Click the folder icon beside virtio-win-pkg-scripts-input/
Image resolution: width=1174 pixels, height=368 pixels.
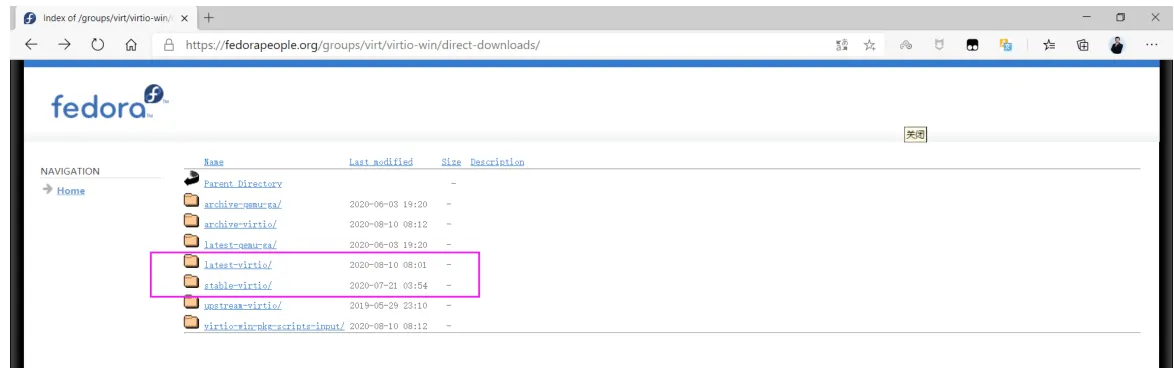tap(192, 322)
